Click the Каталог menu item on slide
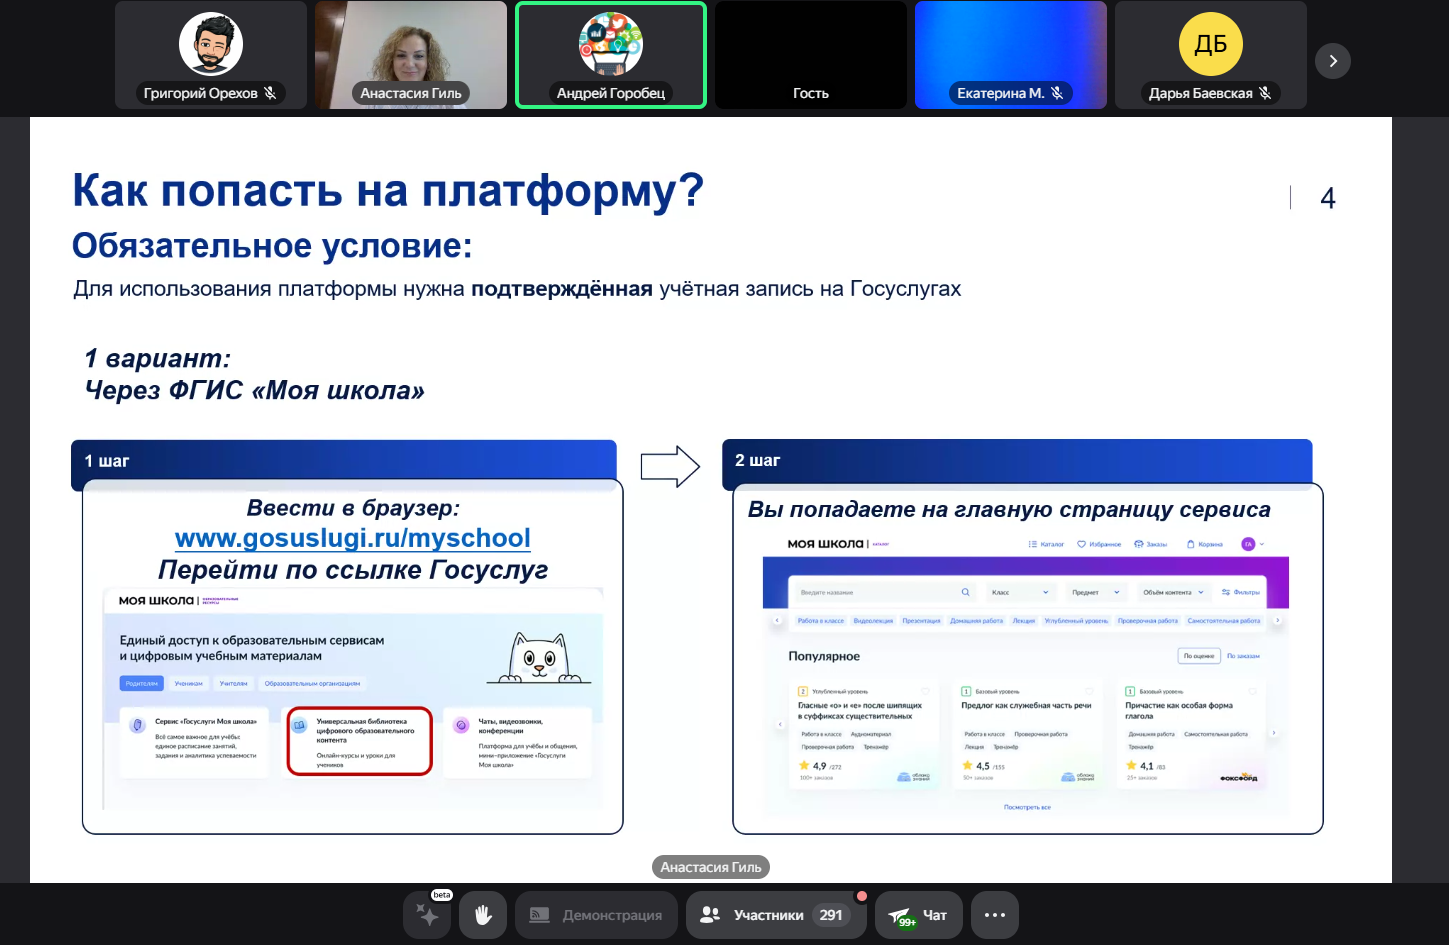This screenshot has height=945, width=1449. 1046,544
